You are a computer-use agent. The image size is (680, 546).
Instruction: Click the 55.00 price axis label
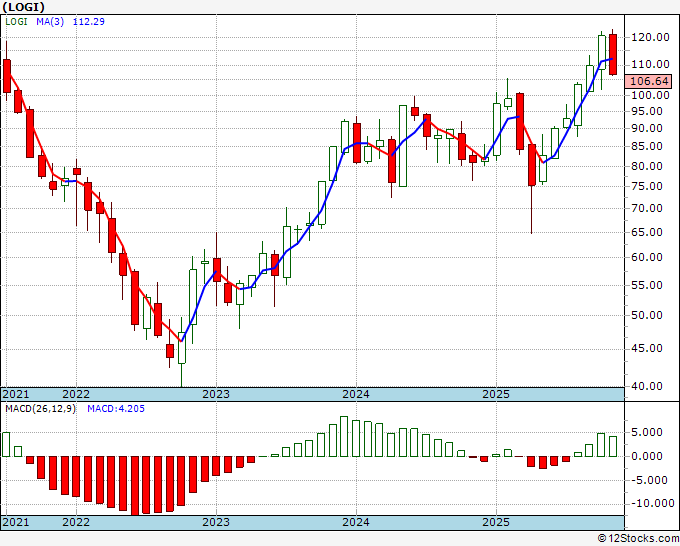647,285
